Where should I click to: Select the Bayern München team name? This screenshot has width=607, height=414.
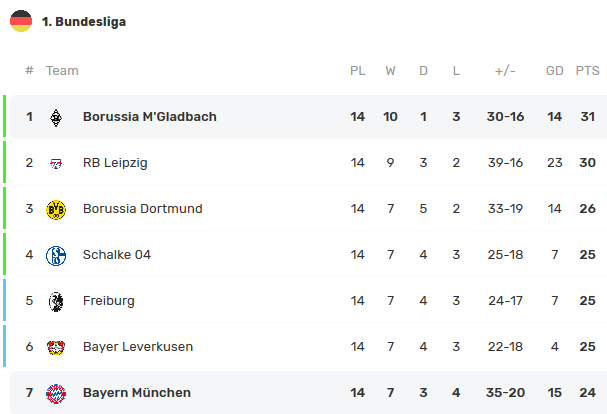[137, 392]
